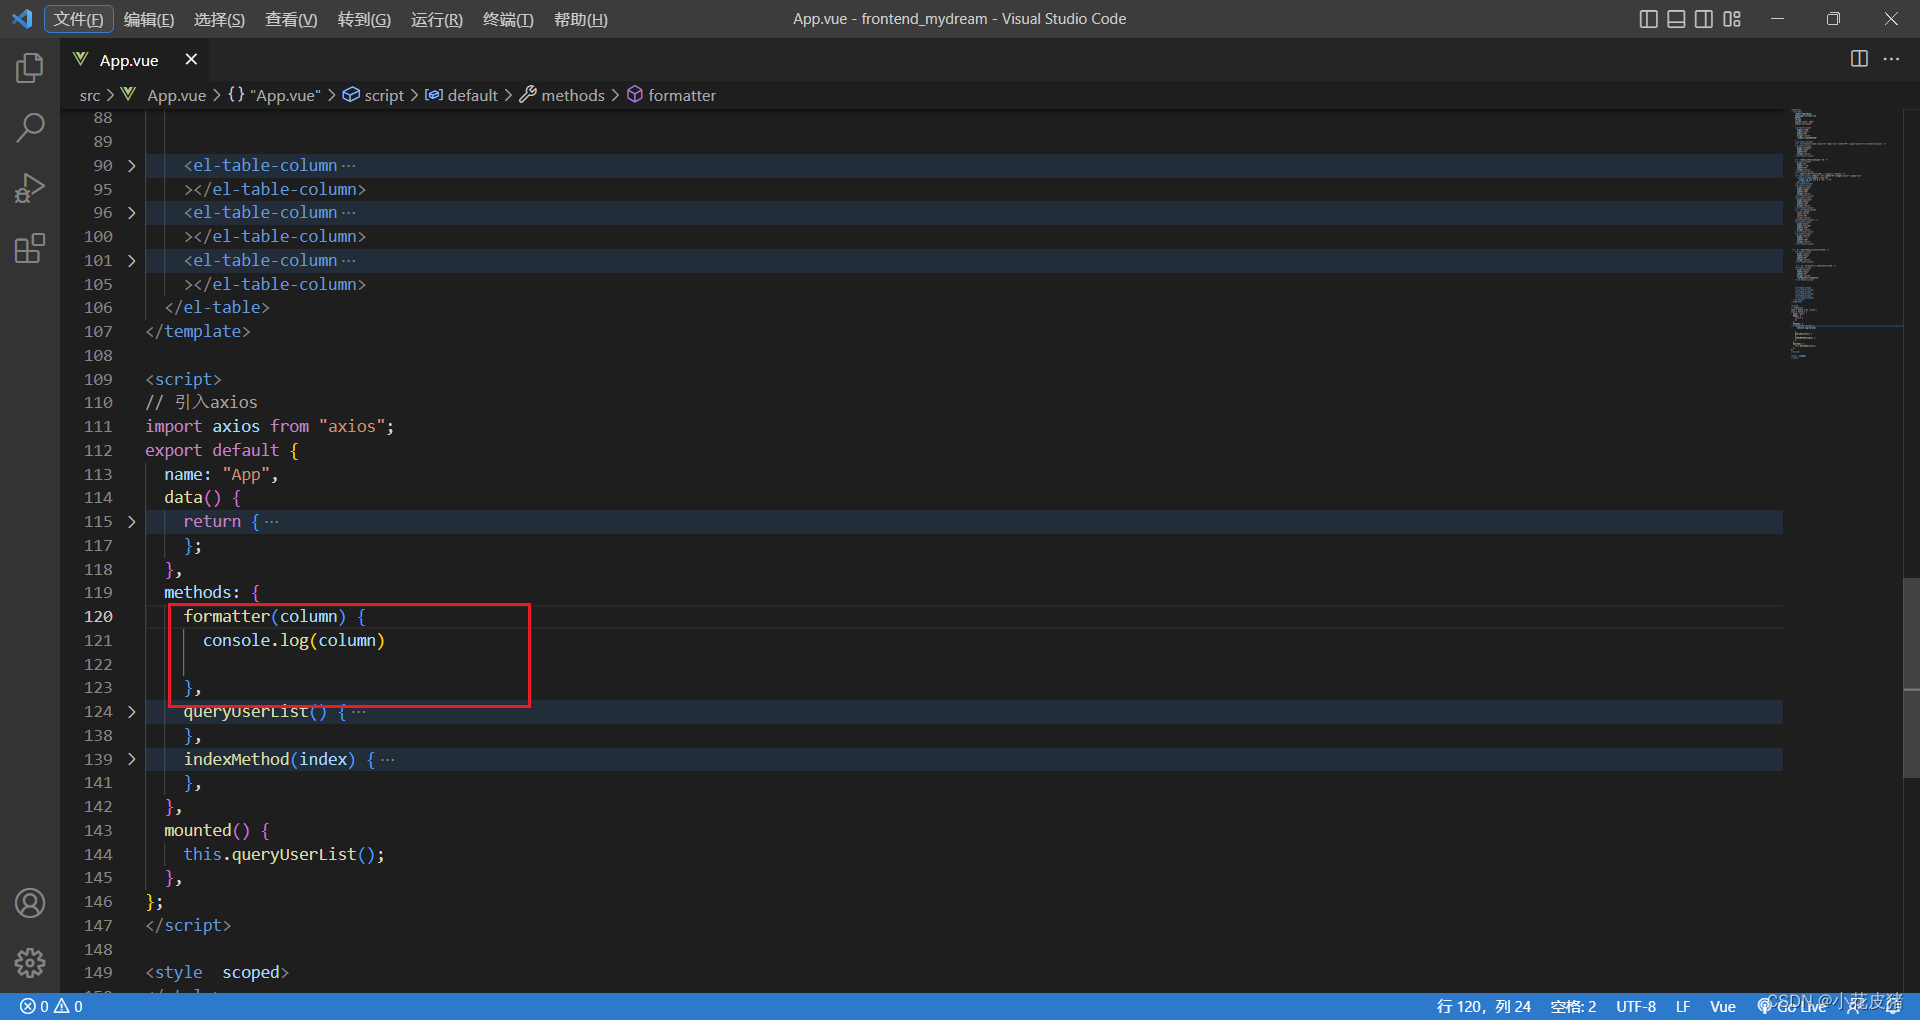Viewport: 1920px width, 1020px height.
Task: Open the Explorer view in activity bar
Action: 30,68
